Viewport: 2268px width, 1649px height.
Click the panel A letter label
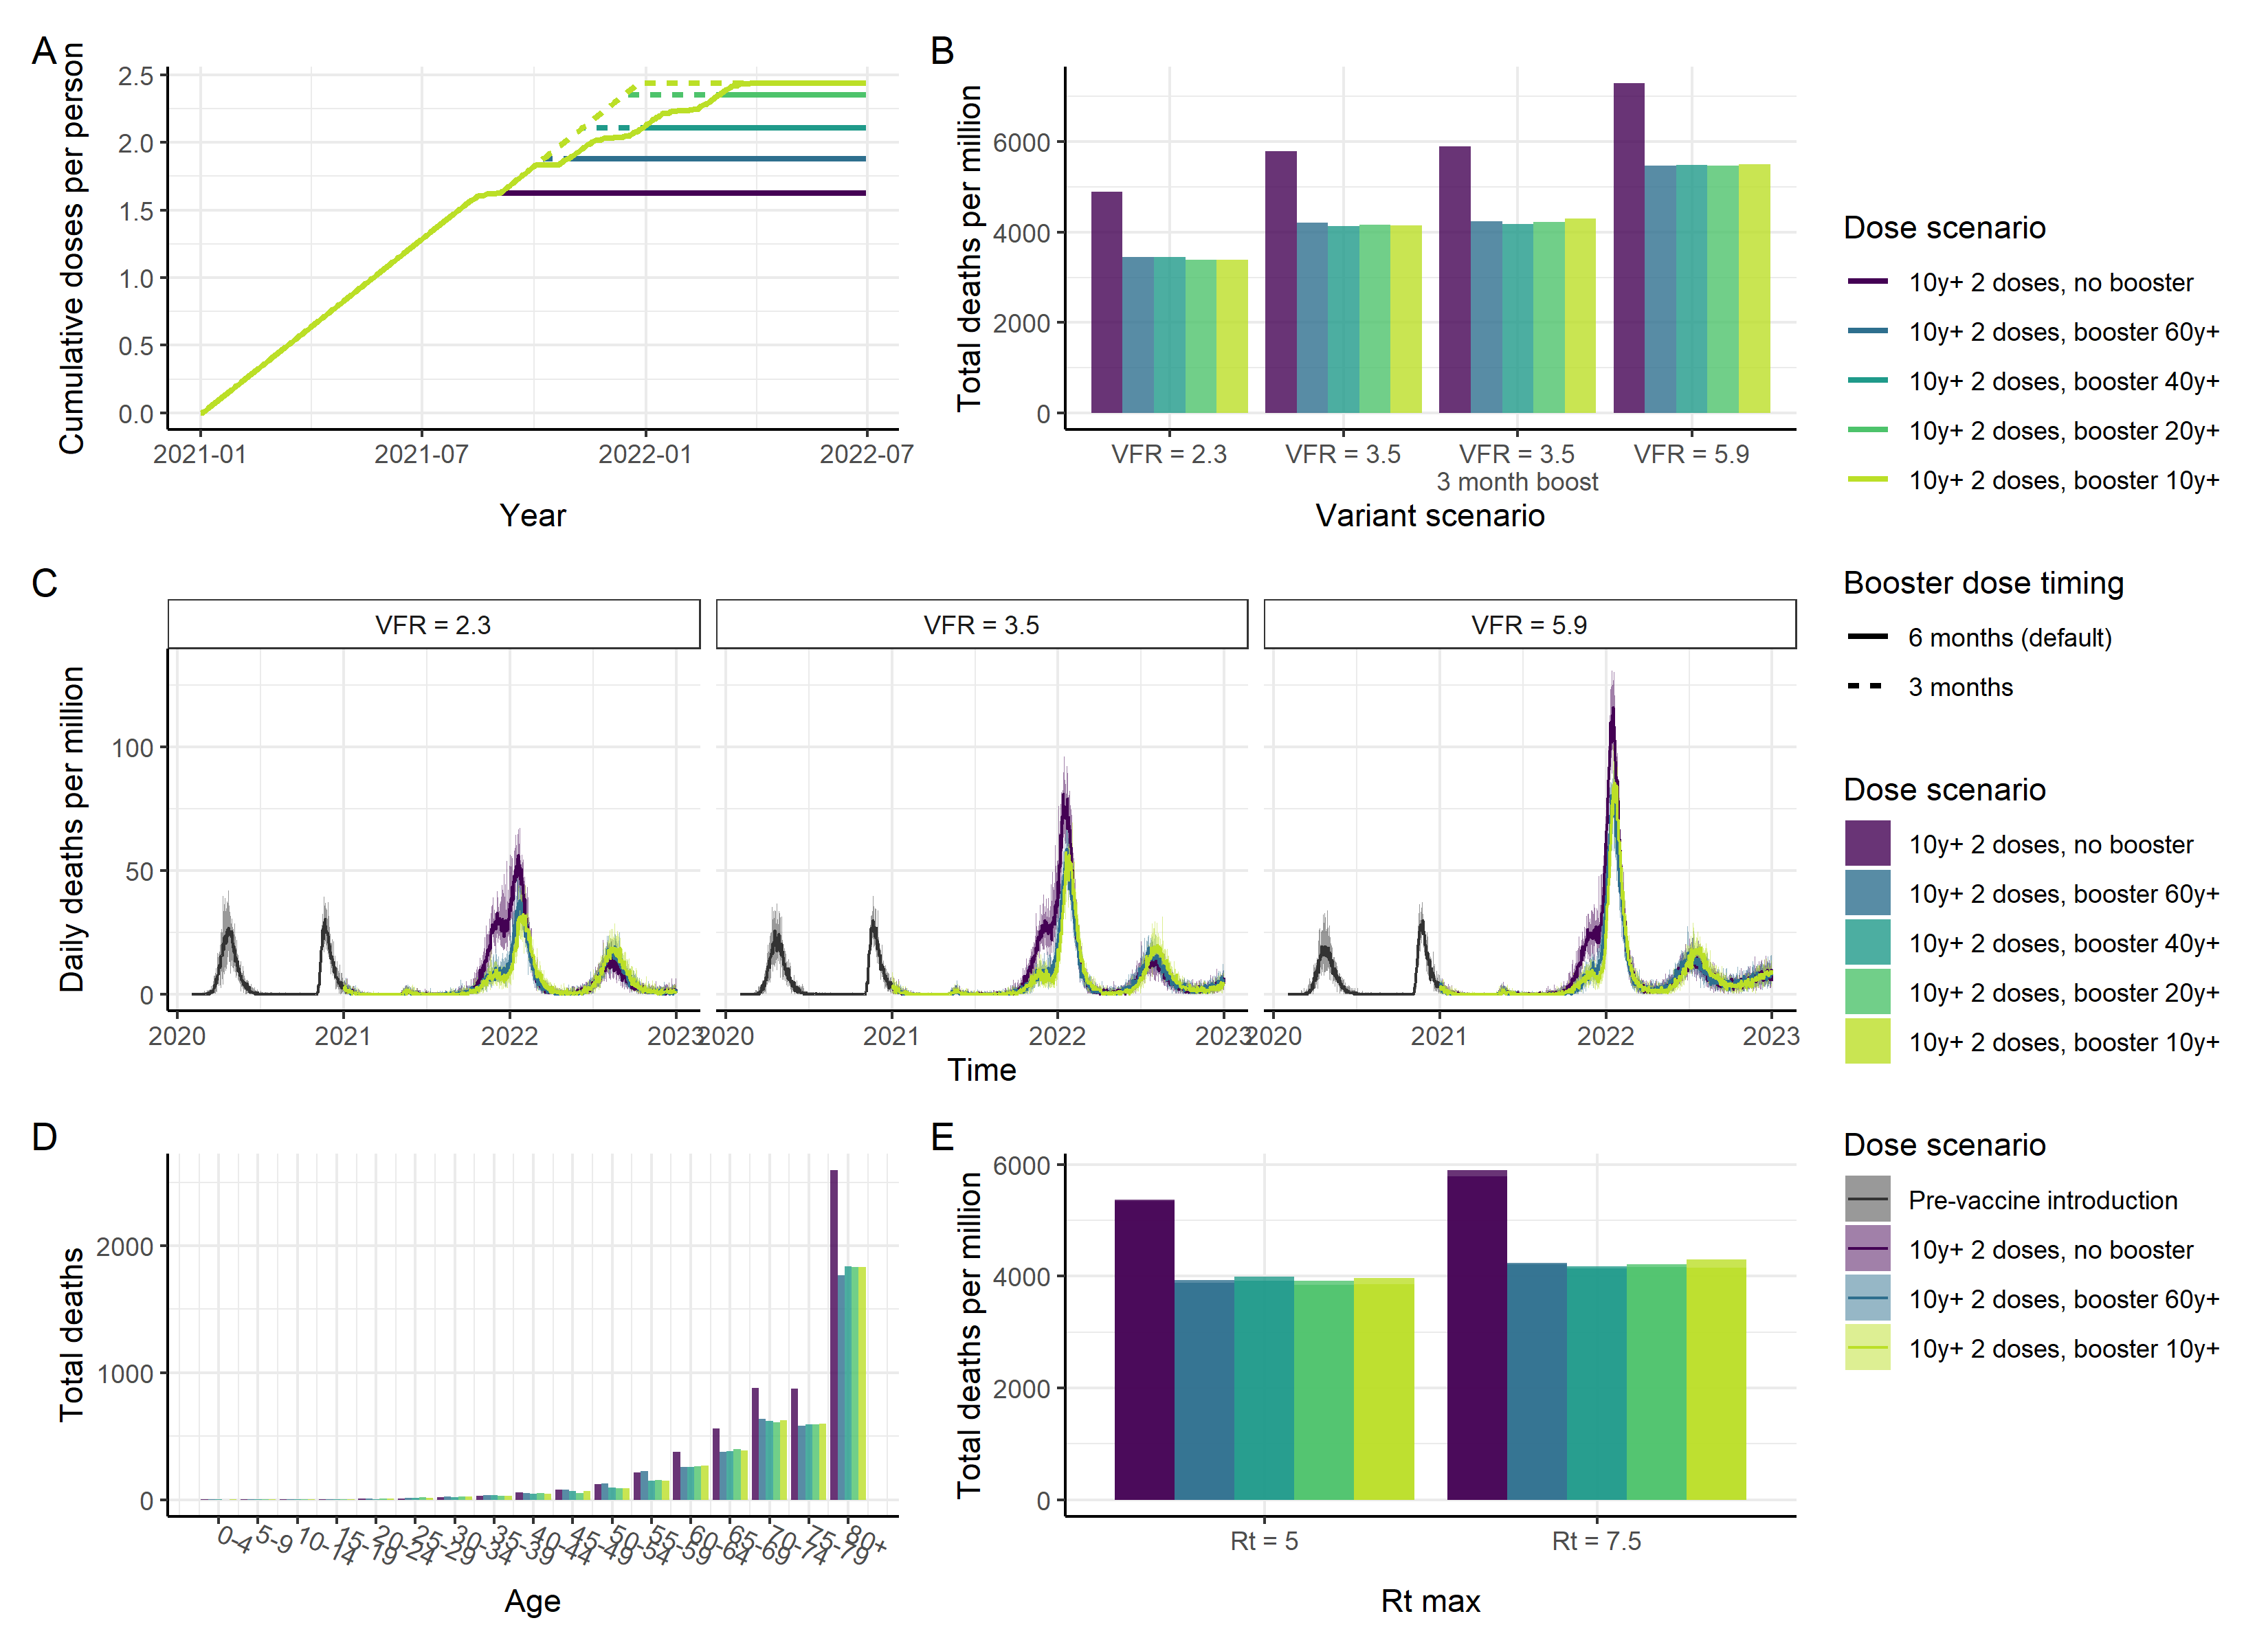[x=43, y=50]
